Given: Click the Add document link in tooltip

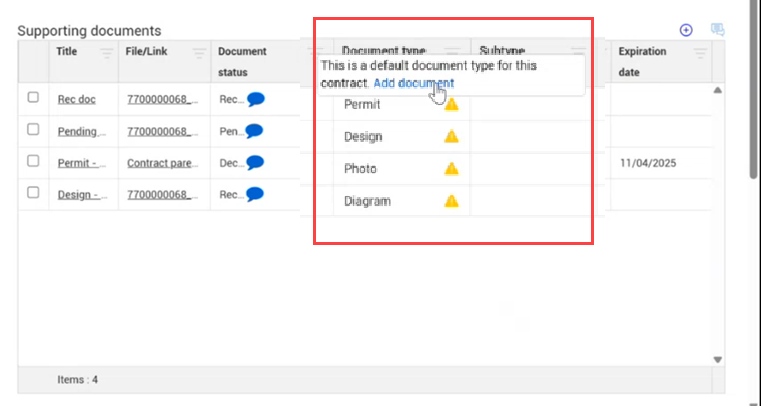Looking at the screenshot, I should (414, 83).
